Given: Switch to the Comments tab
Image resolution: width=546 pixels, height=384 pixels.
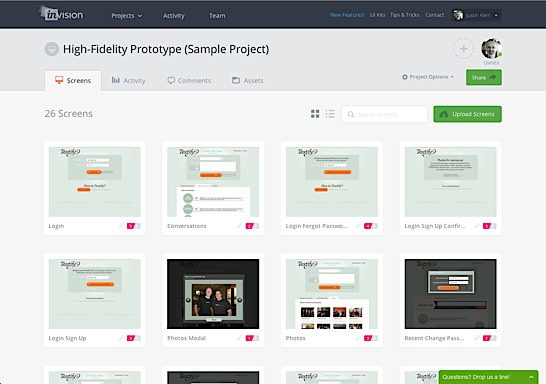Looking at the screenshot, I should pos(189,80).
